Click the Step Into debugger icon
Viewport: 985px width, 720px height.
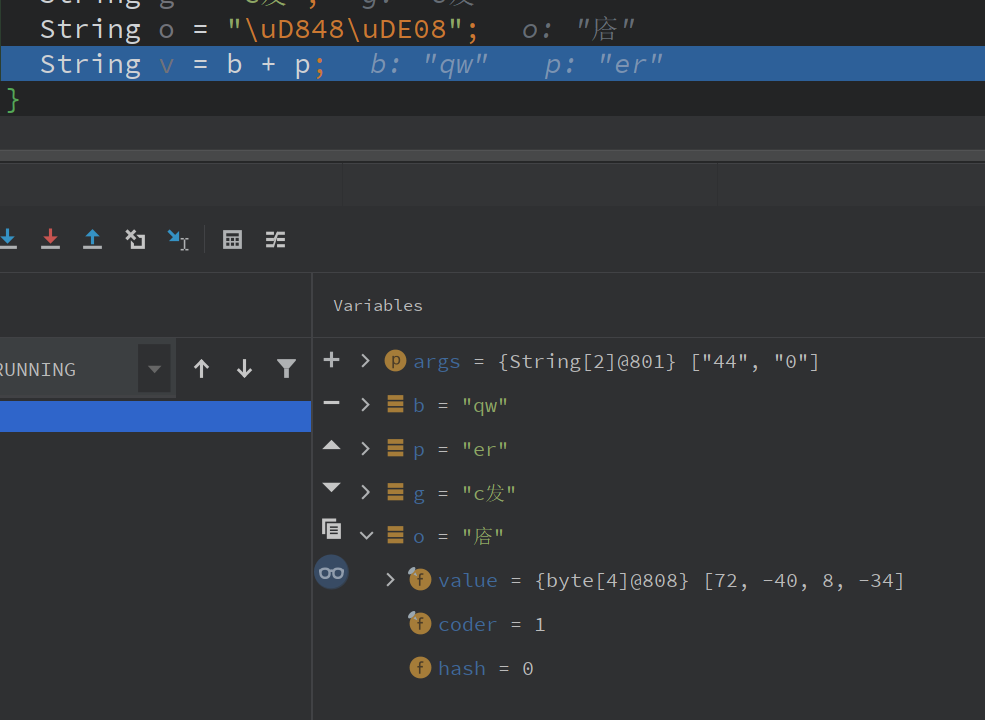(x=8, y=239)
